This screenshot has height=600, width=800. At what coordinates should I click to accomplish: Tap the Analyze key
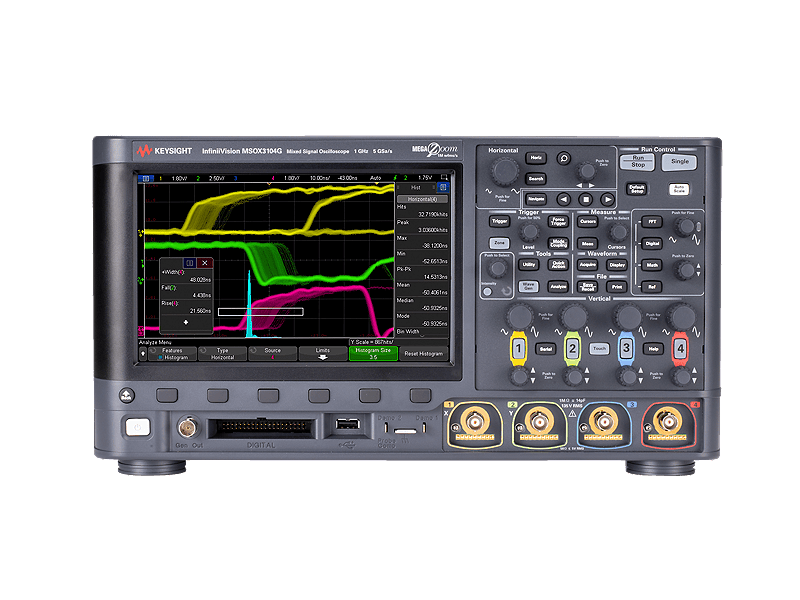558,287
